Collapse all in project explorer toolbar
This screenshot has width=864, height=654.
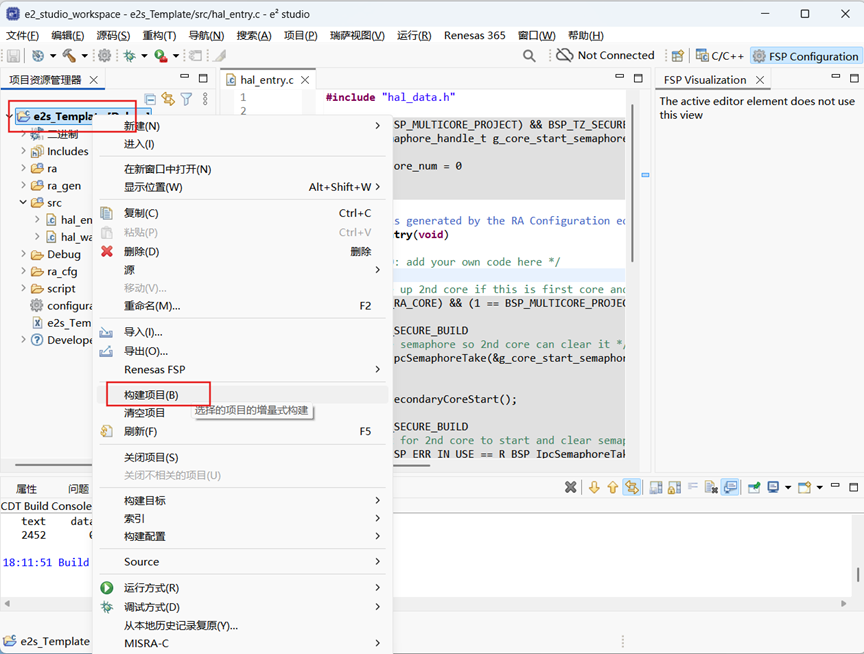(150, 99)
